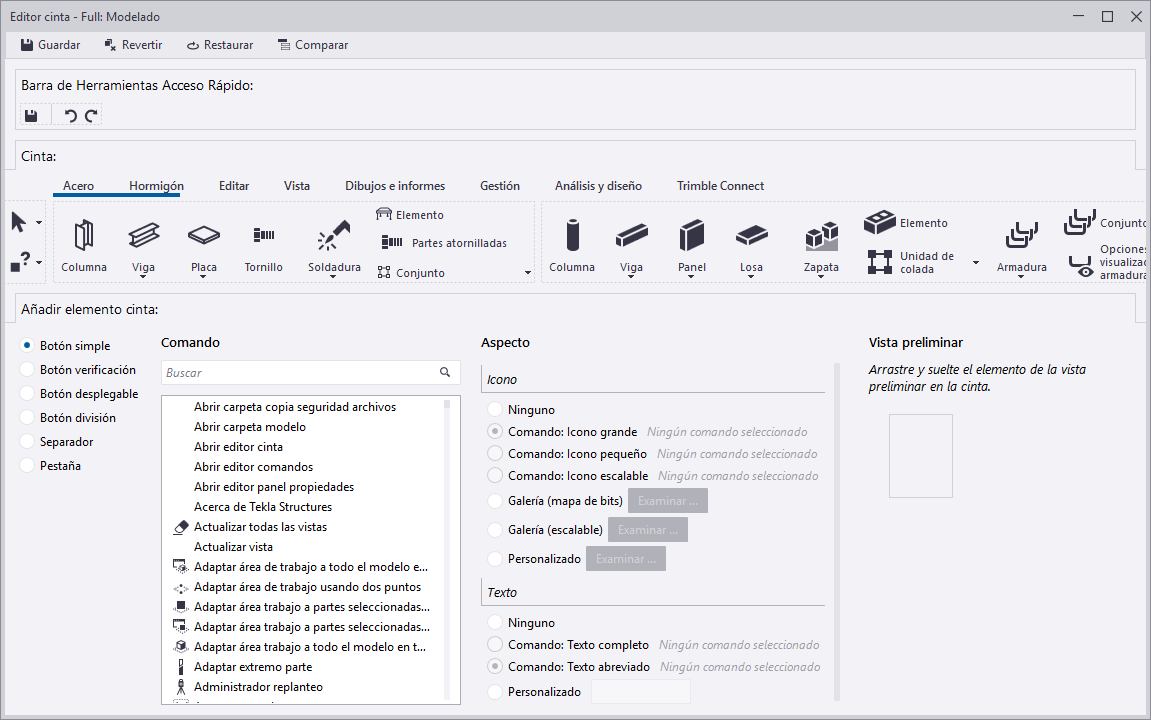
Task: Choose the Separador radio button
Action: click(28, 442)
